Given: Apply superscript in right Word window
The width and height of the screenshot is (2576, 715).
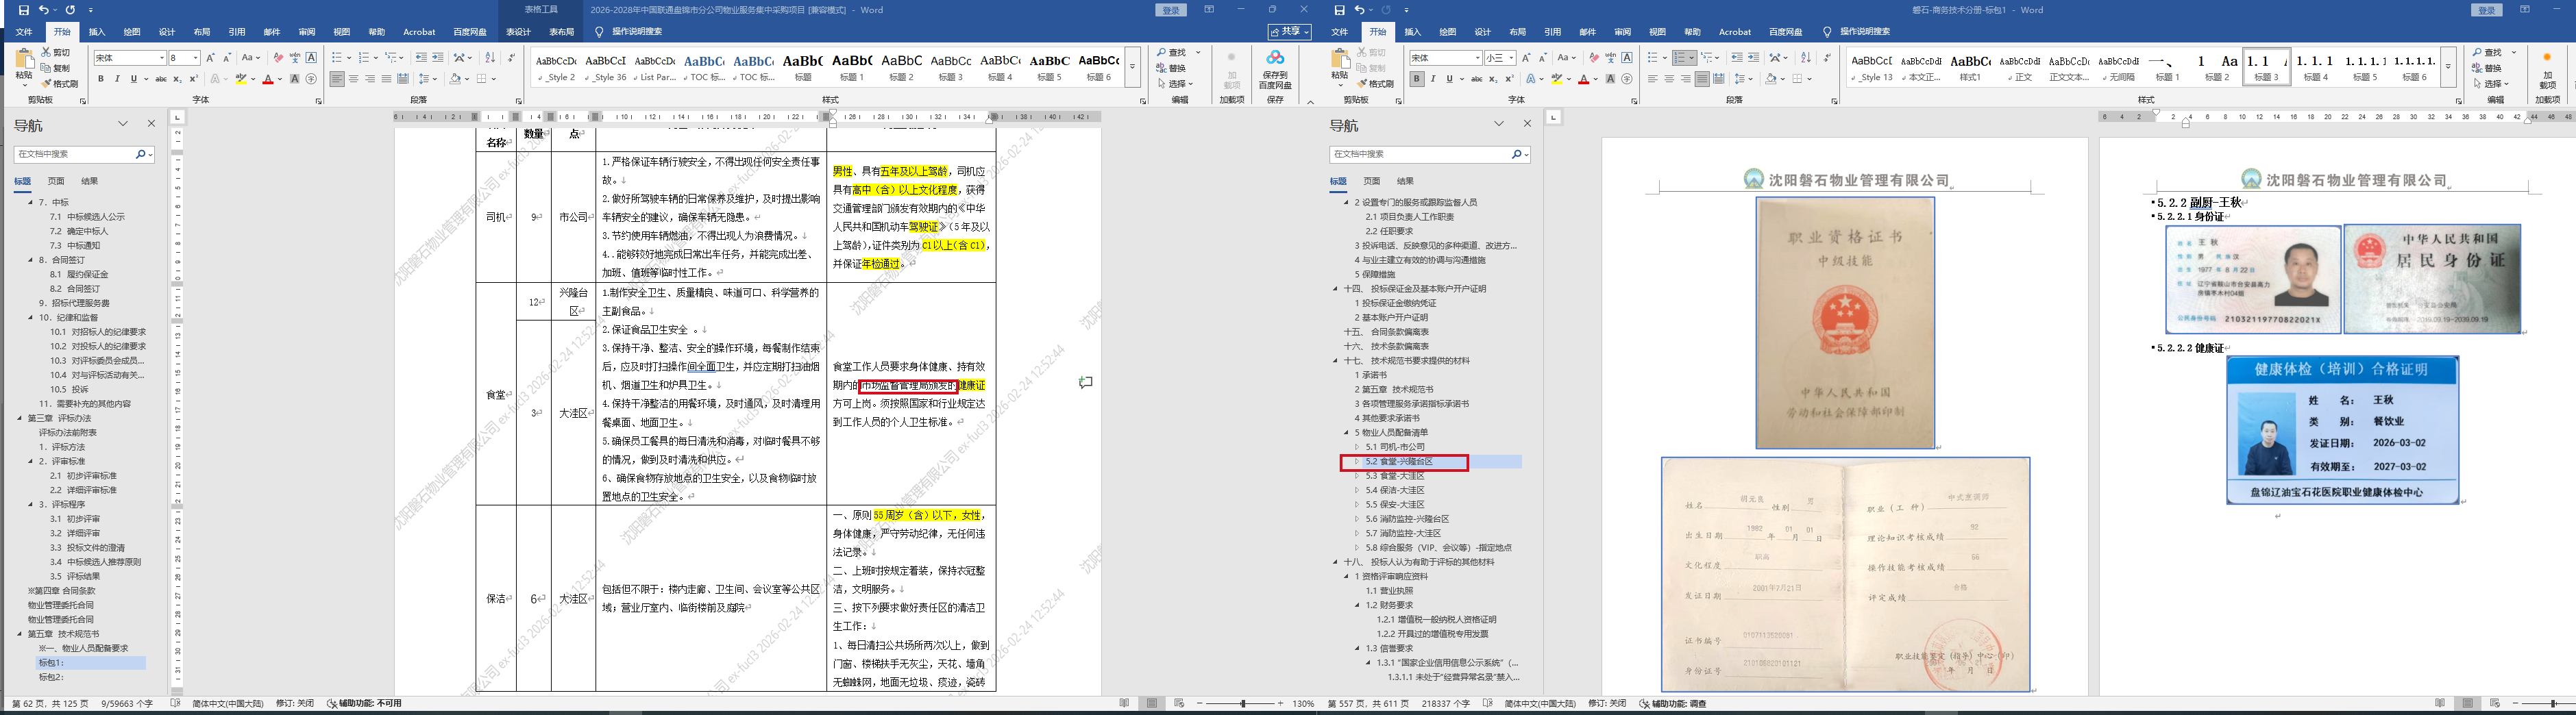Looking at the screenshot, I should pyautogui.click(x=1509, y=79).
